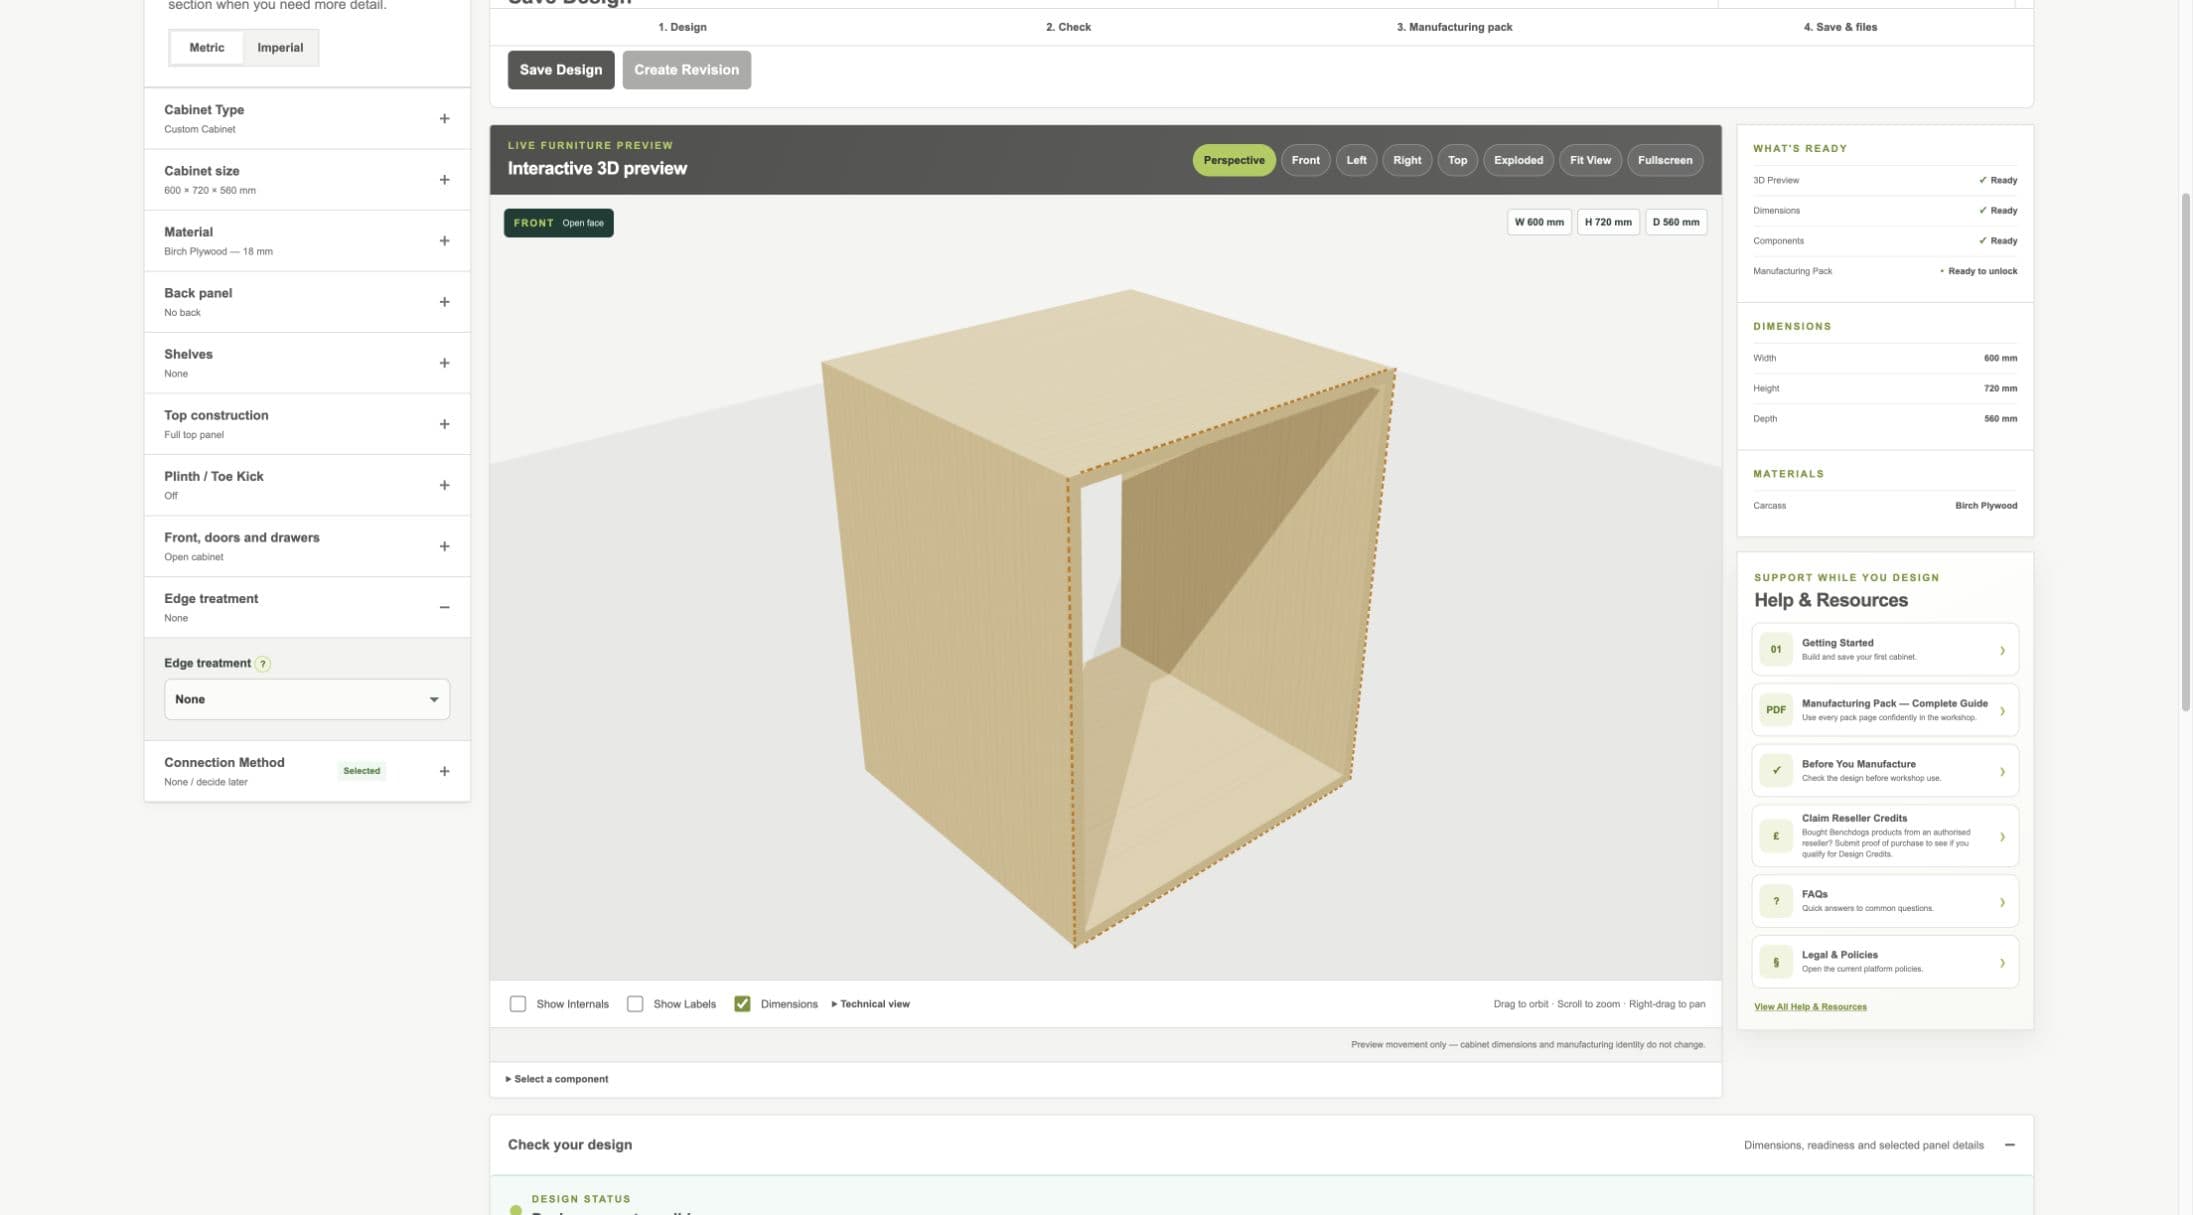Click the Fit View button
This screenshot has height=1215, width=2193.
click(x=1590, y=160)
